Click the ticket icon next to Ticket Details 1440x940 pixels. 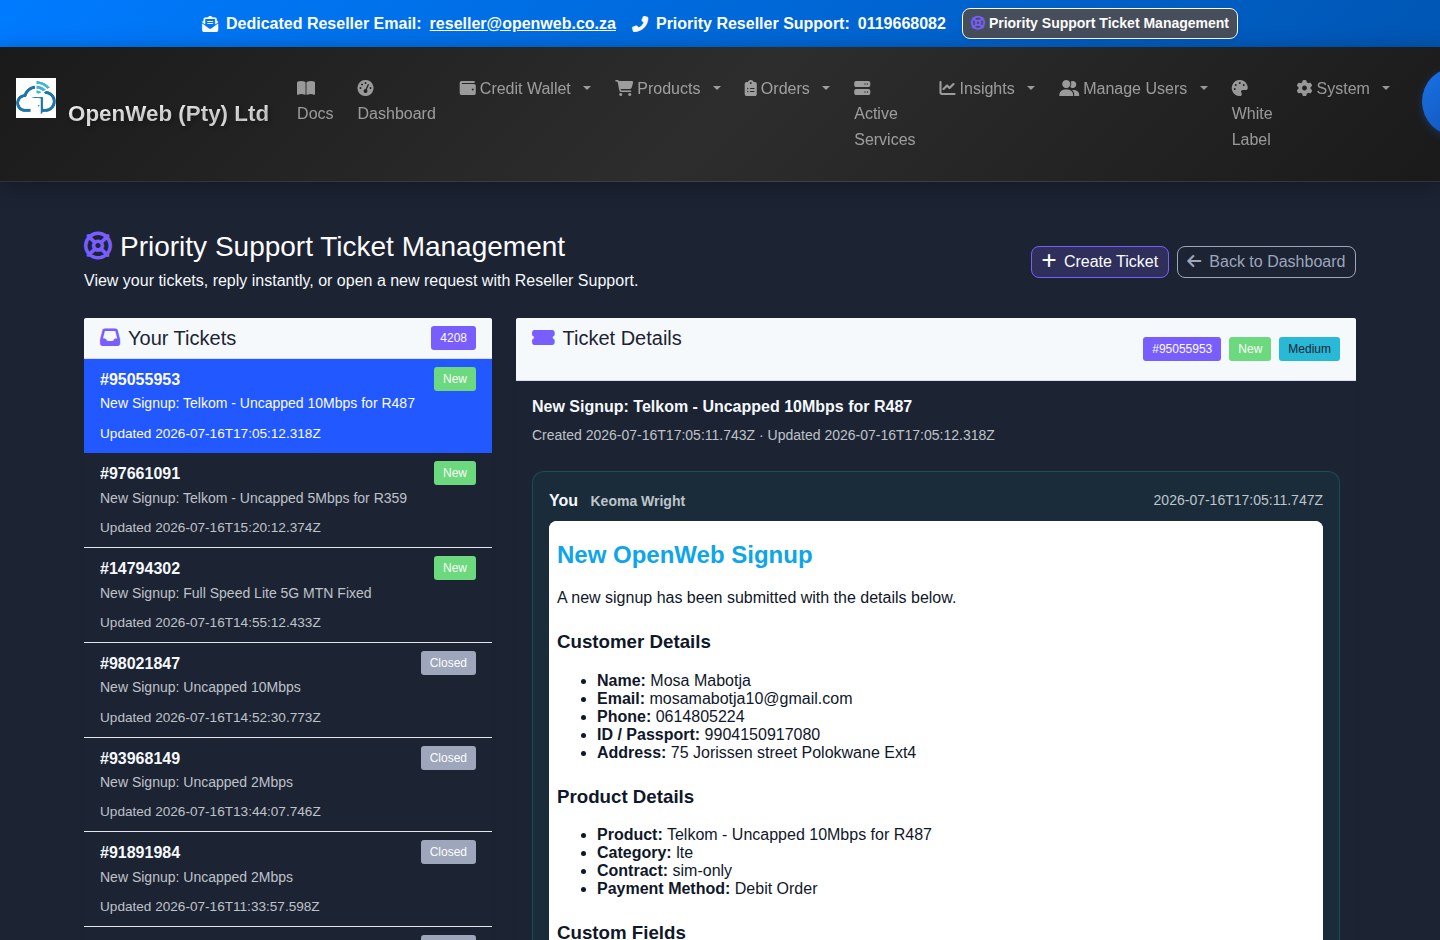click(543, 337)
